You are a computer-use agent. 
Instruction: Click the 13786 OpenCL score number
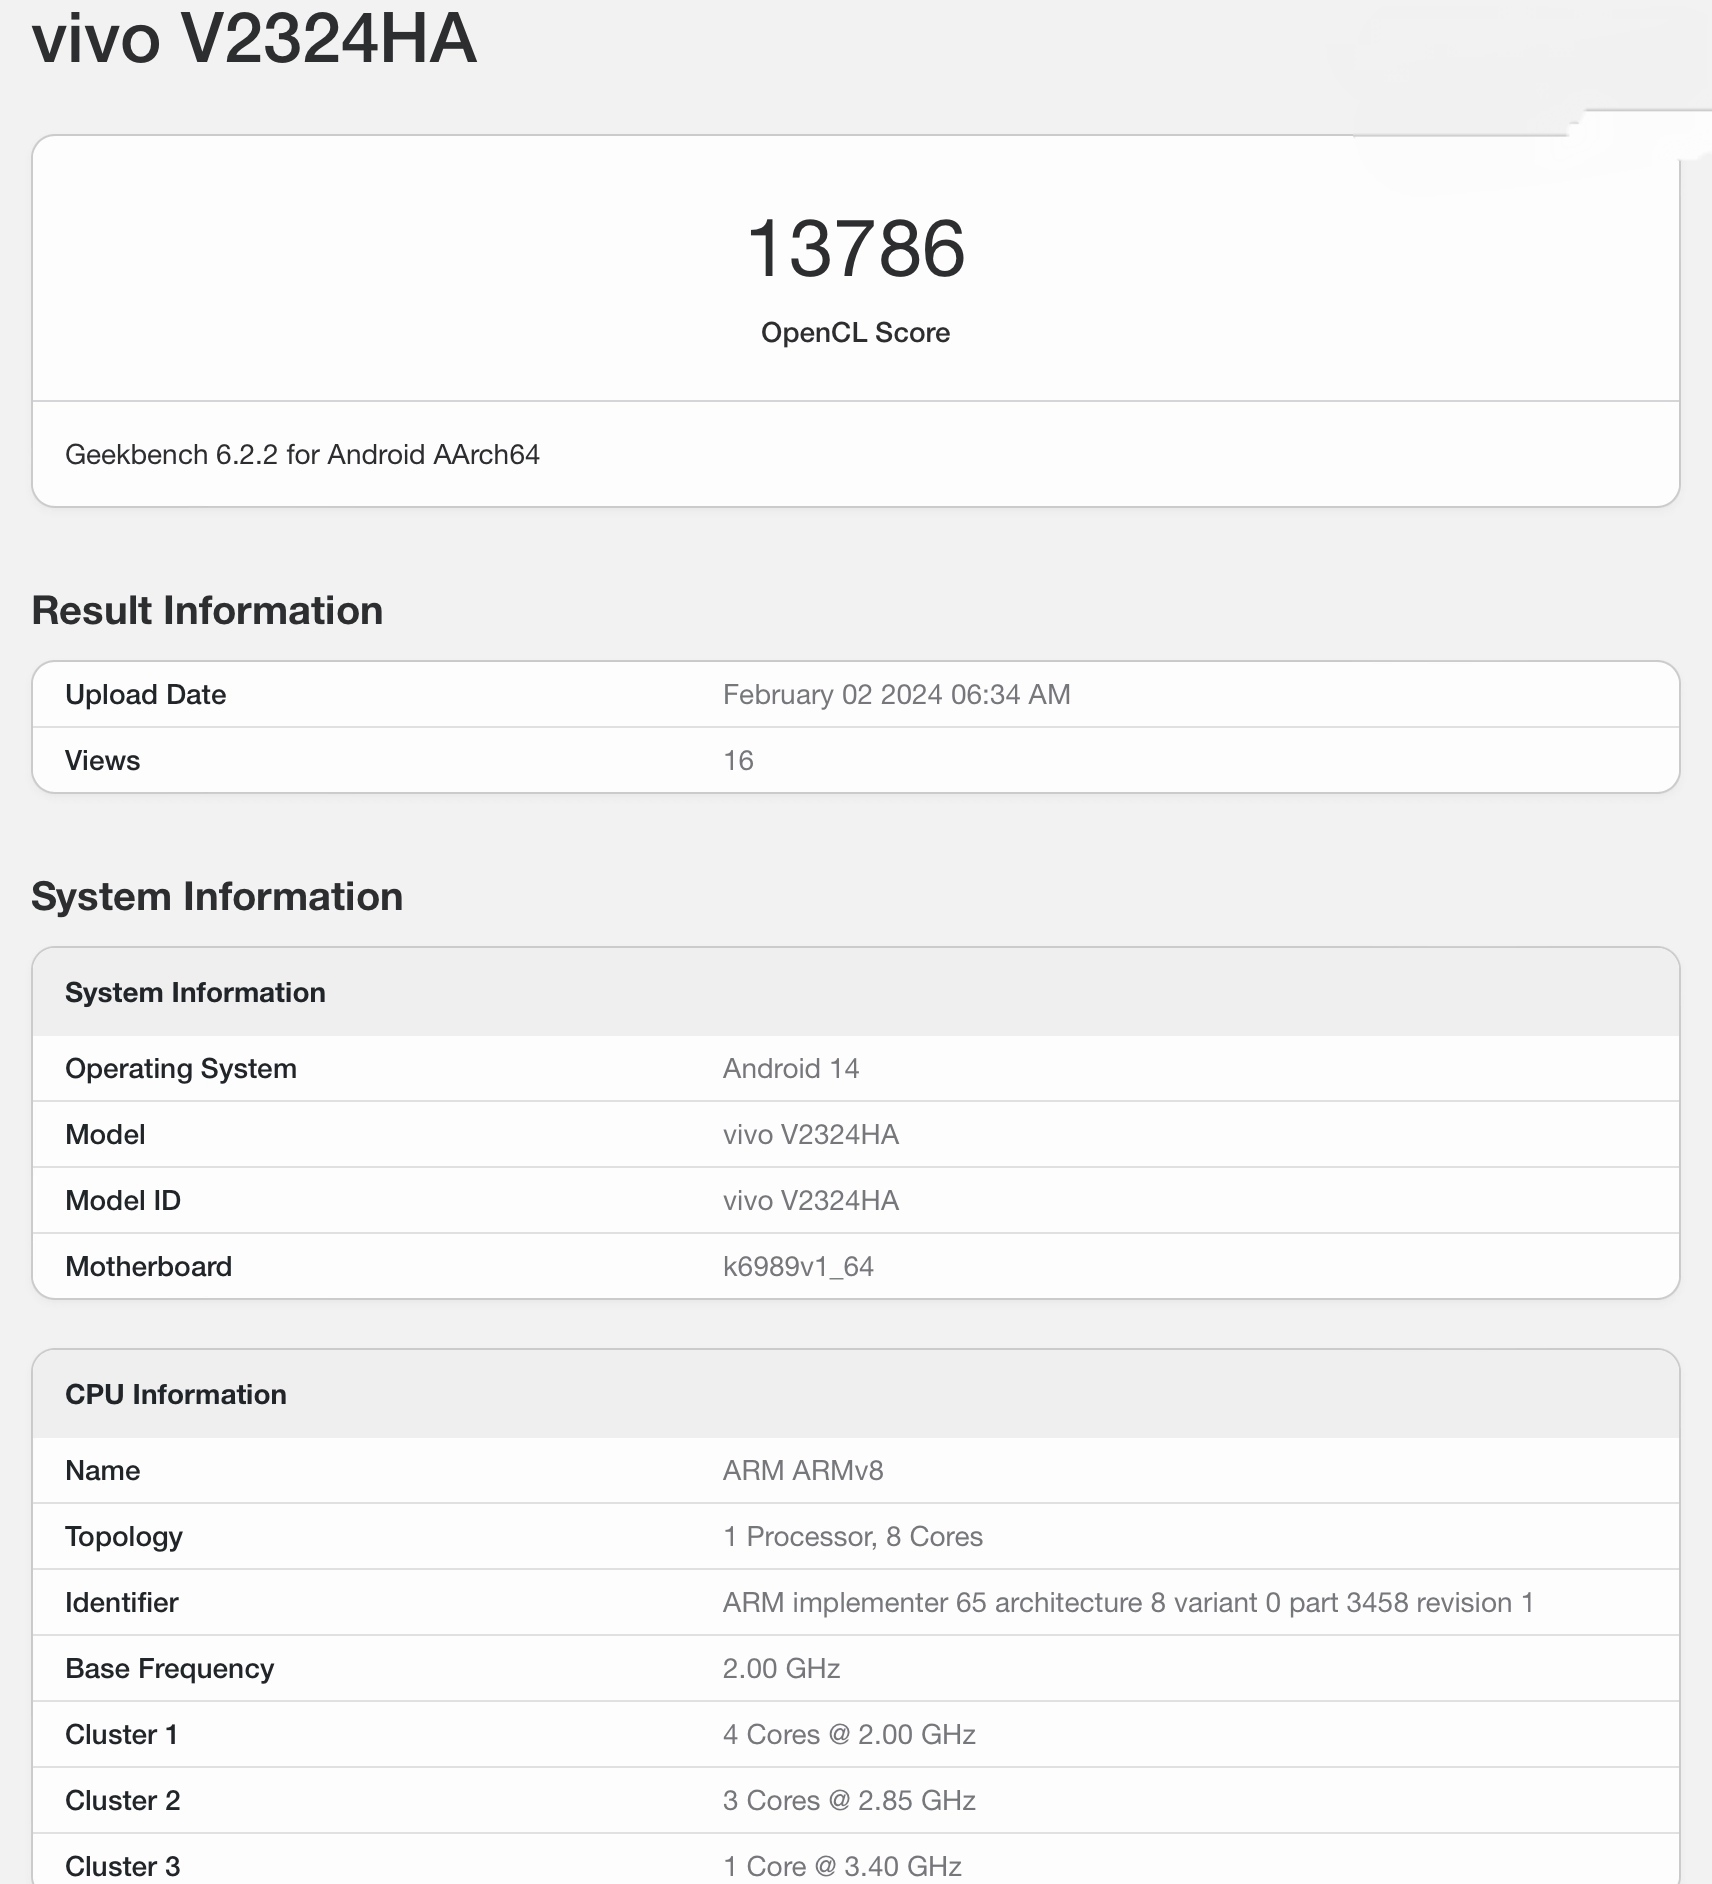point(855,249)
